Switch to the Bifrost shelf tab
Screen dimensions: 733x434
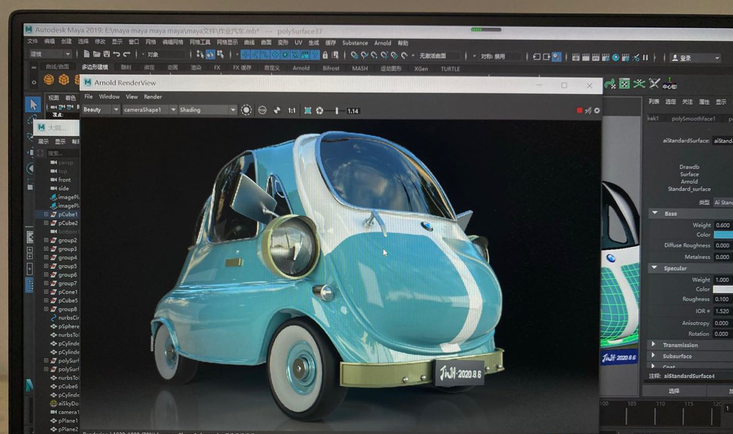(x=331, y=68)
